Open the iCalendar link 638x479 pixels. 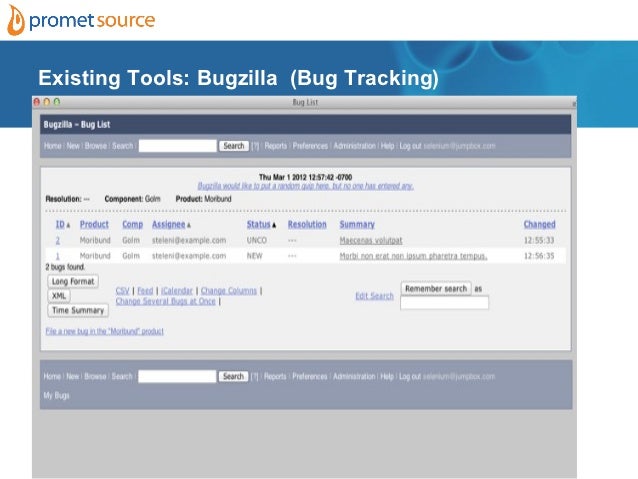177,291
